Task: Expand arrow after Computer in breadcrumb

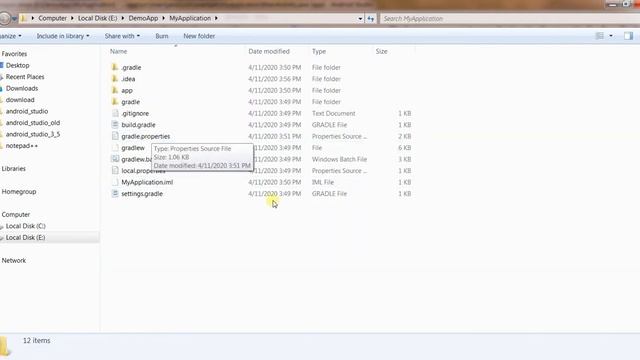Action: pos(72,18)
